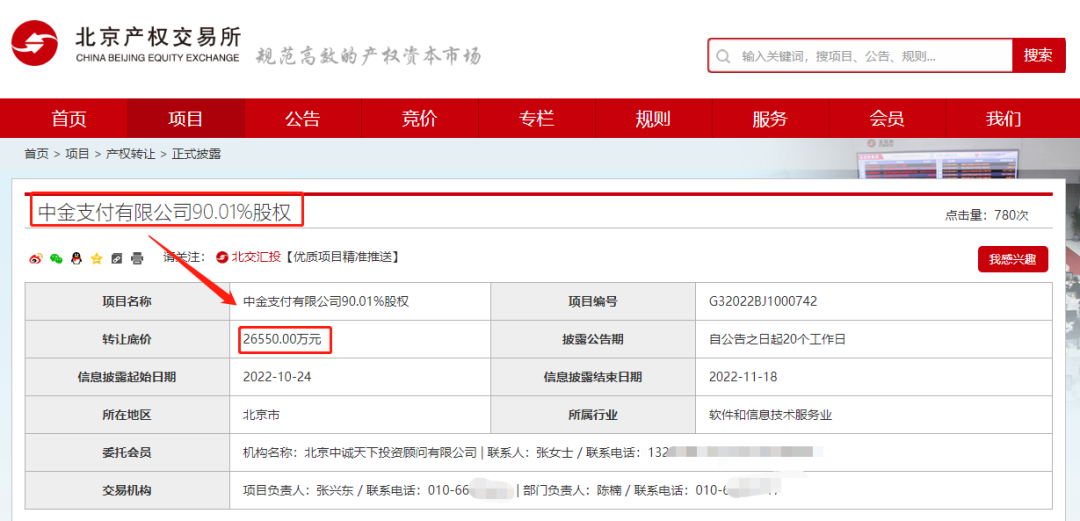Image resolution: width=1080 pixels, height=521 pixels.
Task: Open the 公告 menu item
Action: [x=302, y=119]
